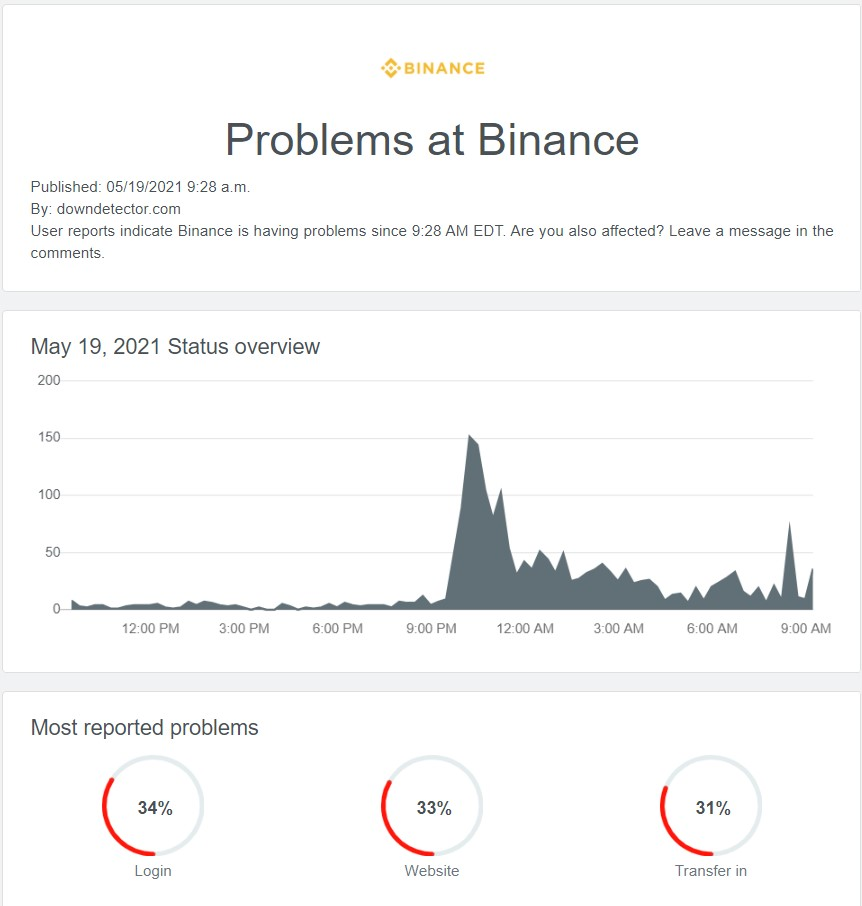This screenshot has width=862, height=906.
Task: Click the 9:00 AM time axis label
Action: tap(805, 629)
